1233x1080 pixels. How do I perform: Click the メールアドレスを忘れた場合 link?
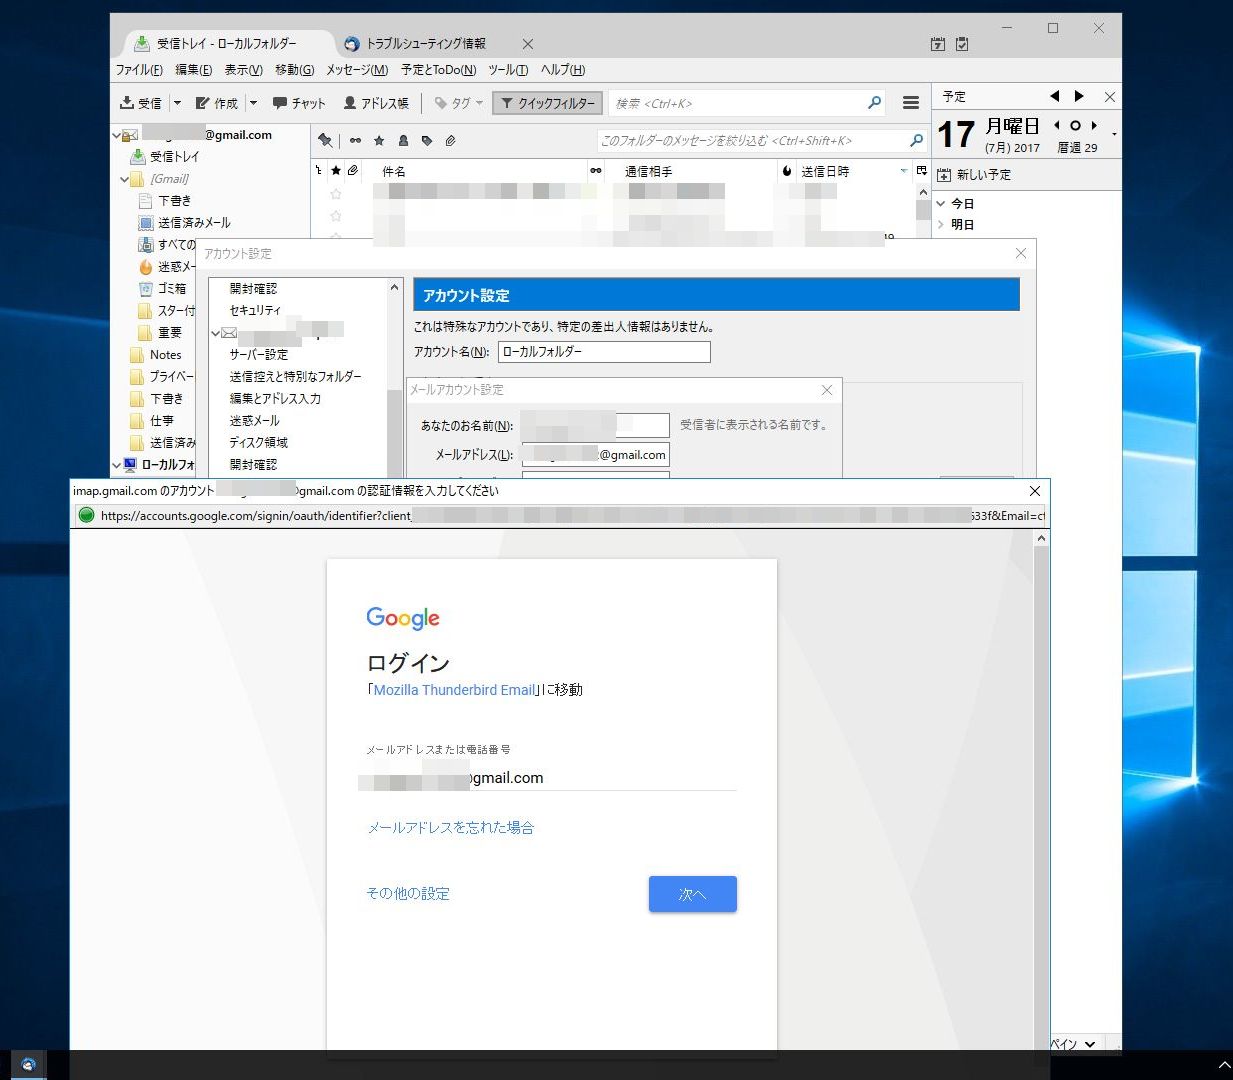point(450,828)
